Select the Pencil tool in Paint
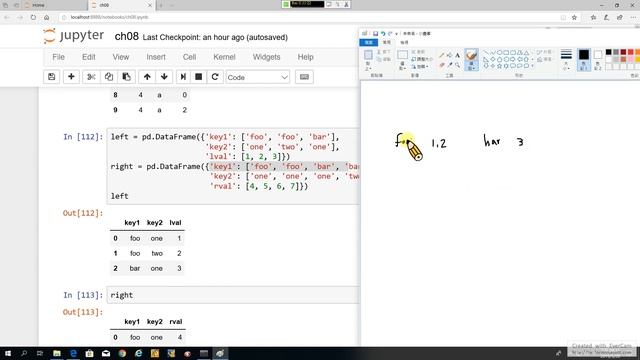This screenshot has height=360, width=640. point(442,55)
